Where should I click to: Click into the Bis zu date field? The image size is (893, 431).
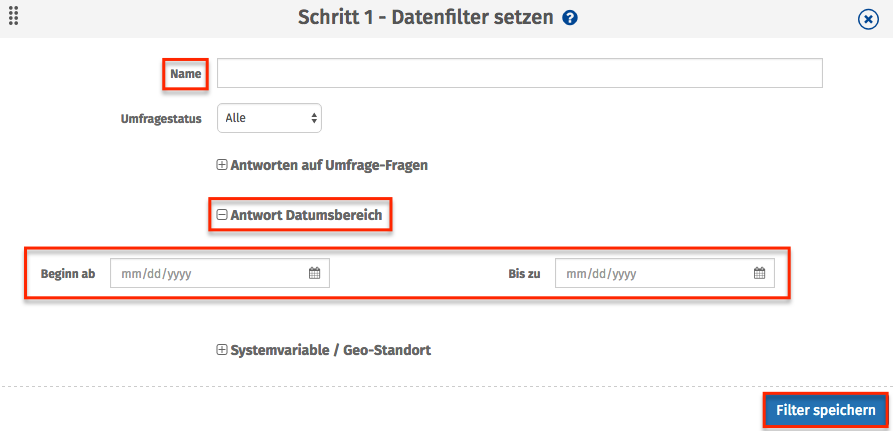(655, 273)
